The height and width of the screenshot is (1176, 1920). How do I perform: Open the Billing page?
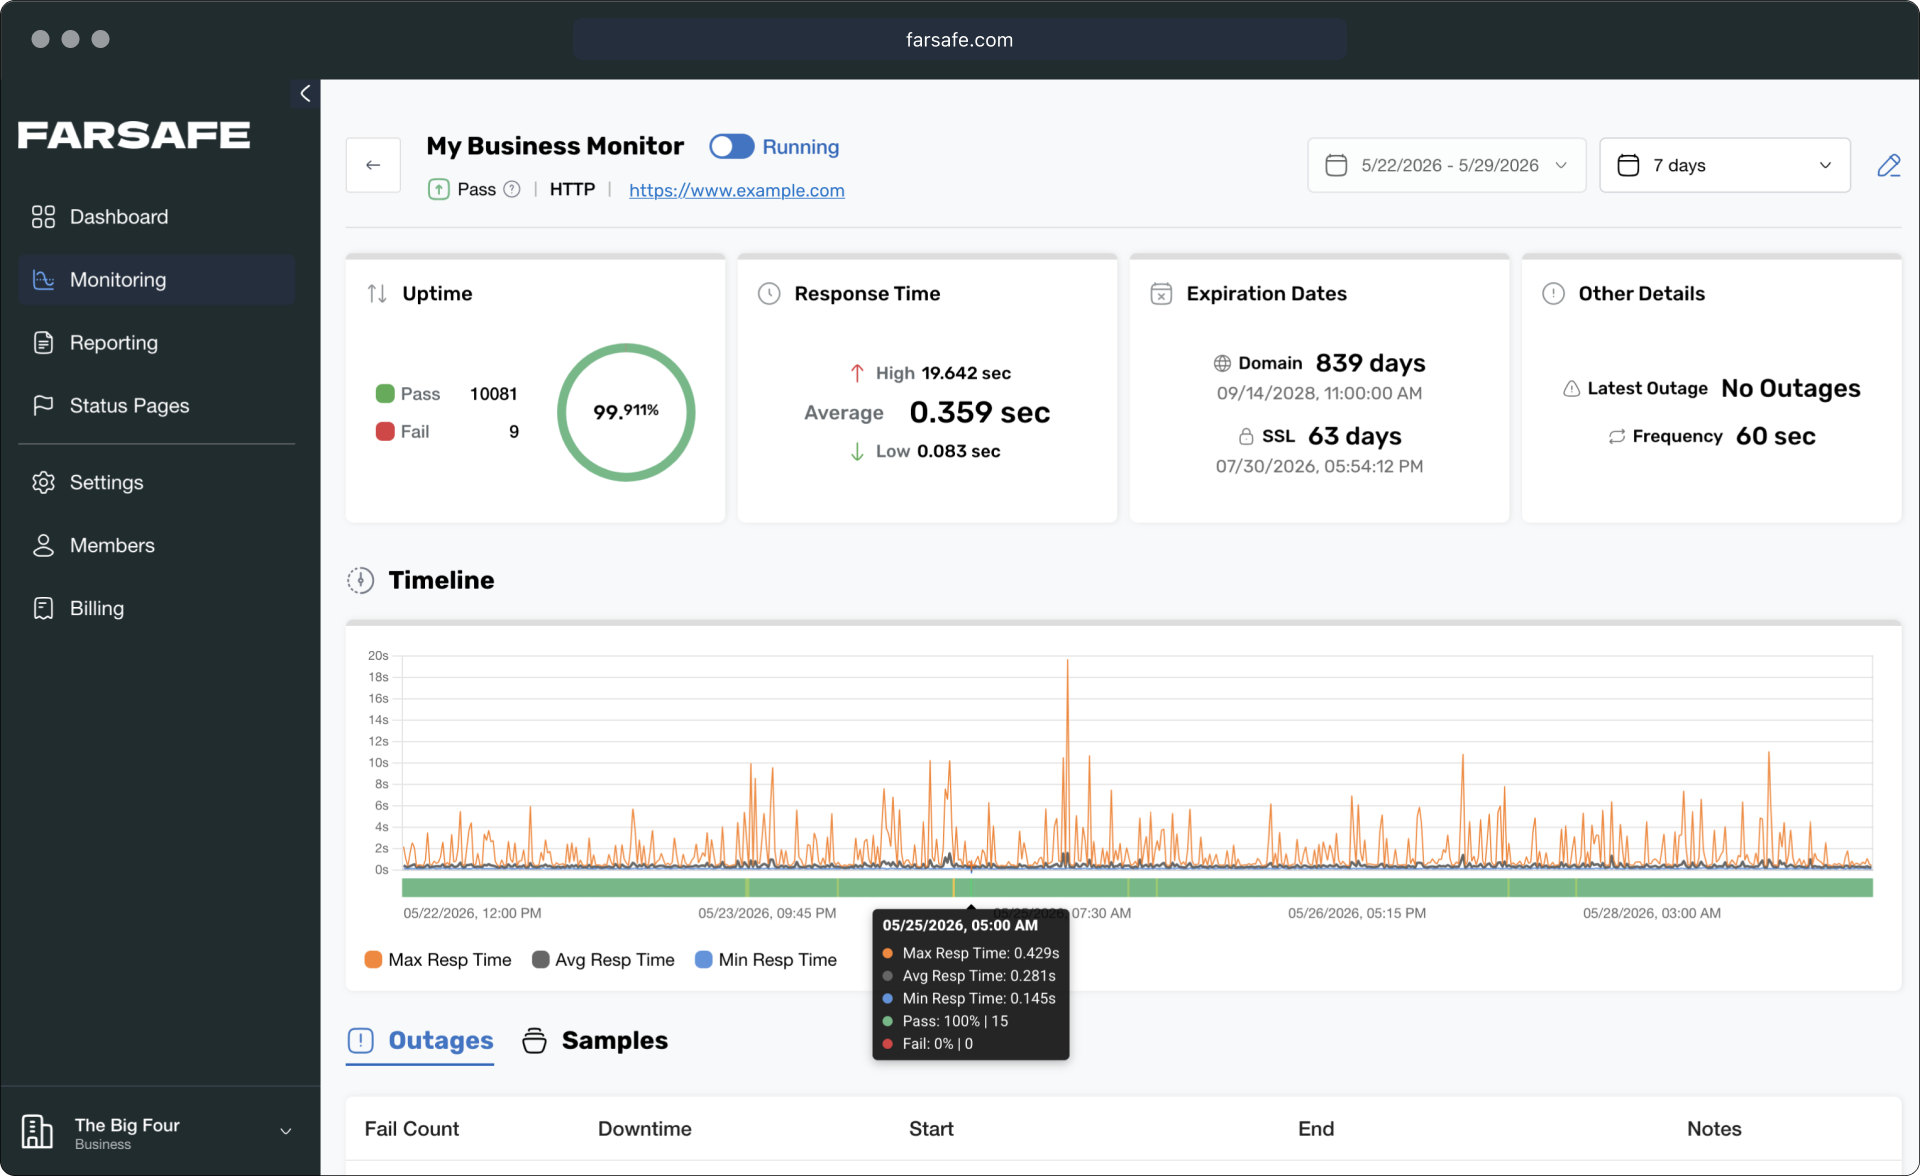click(156, 609)
